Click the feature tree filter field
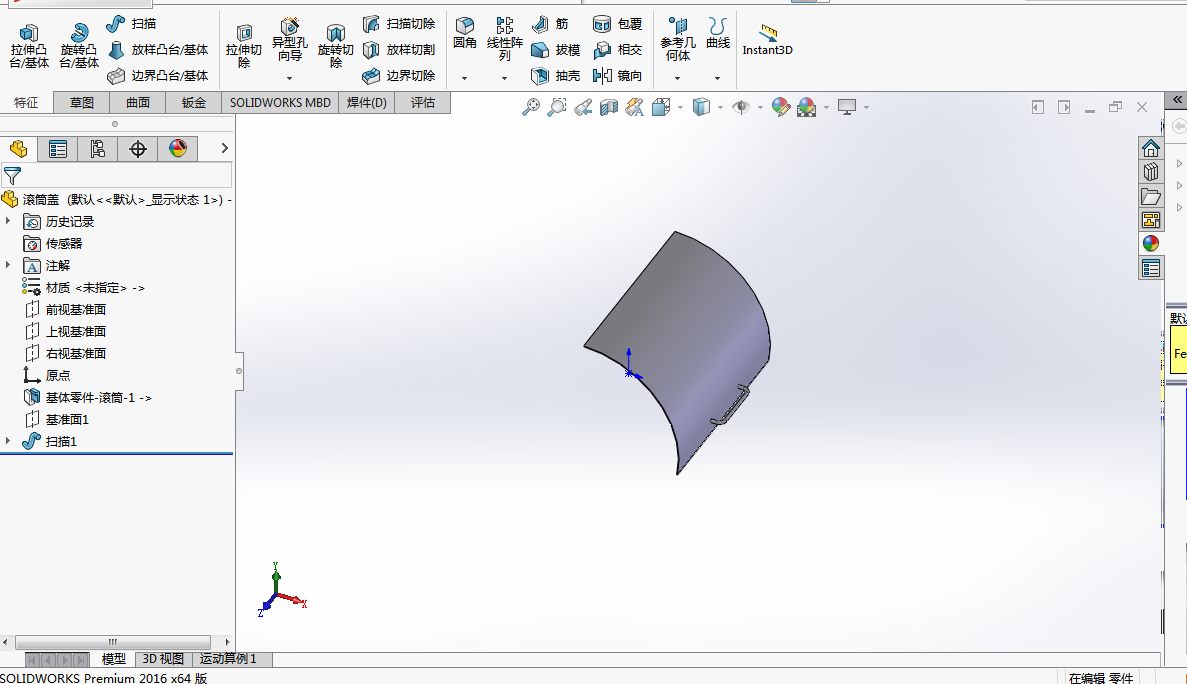Viewport: 1187px width, 684px height. pyautogui.click(x=117, y=176)
